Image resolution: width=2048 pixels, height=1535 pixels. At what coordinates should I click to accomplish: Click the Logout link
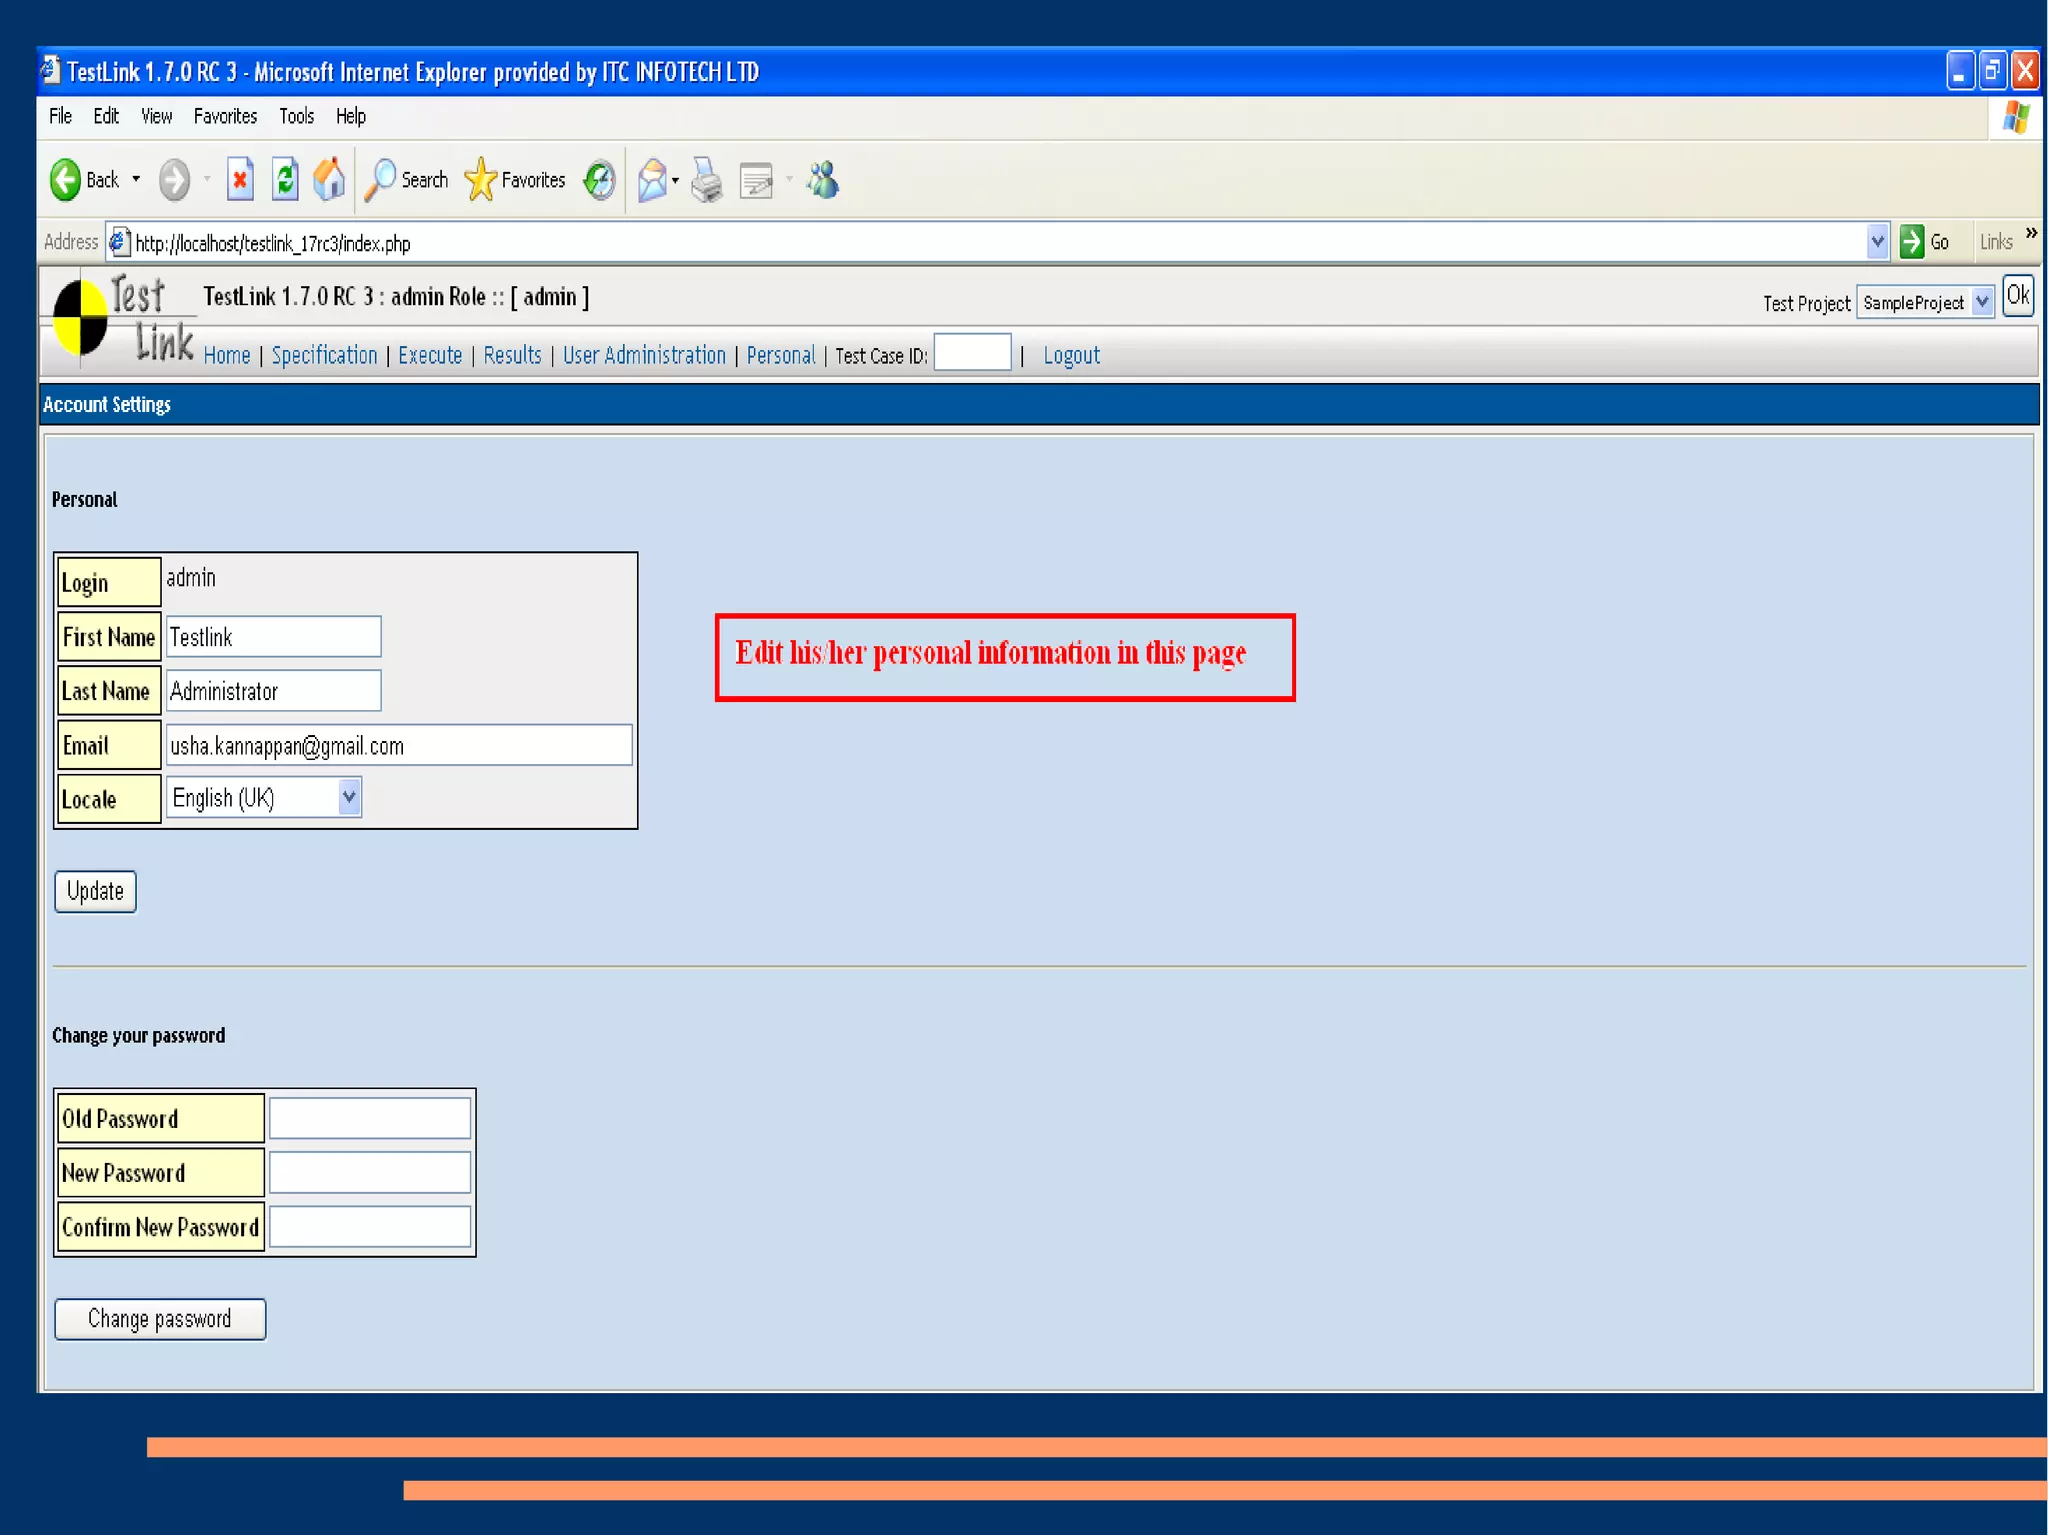(1071, 355)
